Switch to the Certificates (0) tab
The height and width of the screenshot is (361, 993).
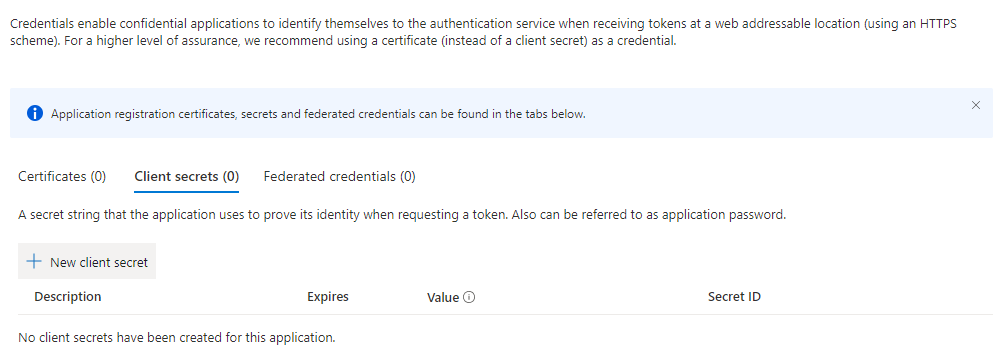tap(62, 177)
